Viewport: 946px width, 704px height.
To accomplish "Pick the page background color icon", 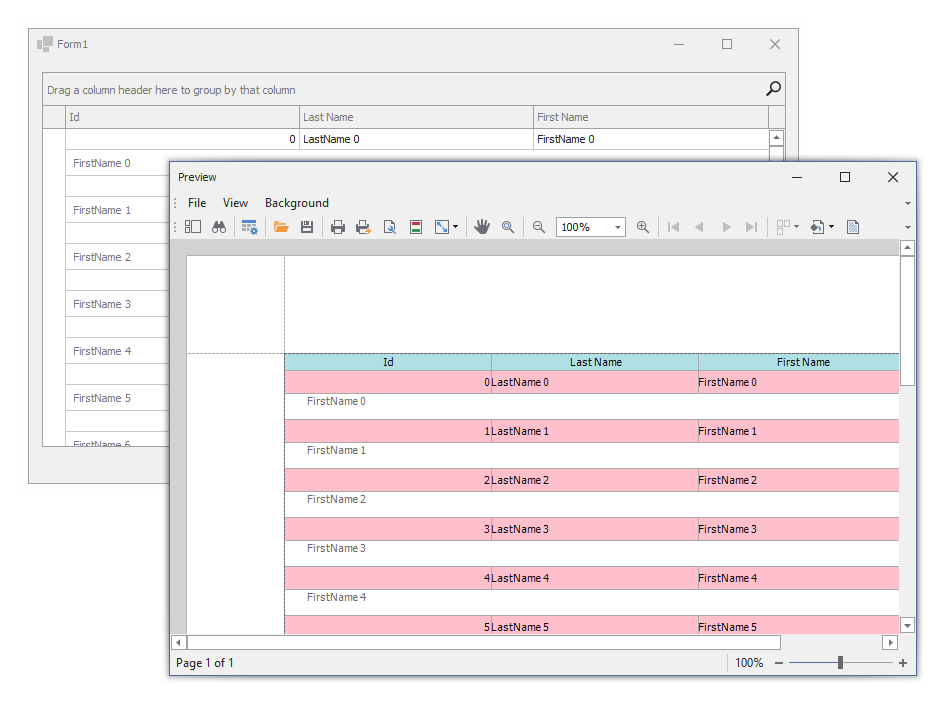I will 817,227.
